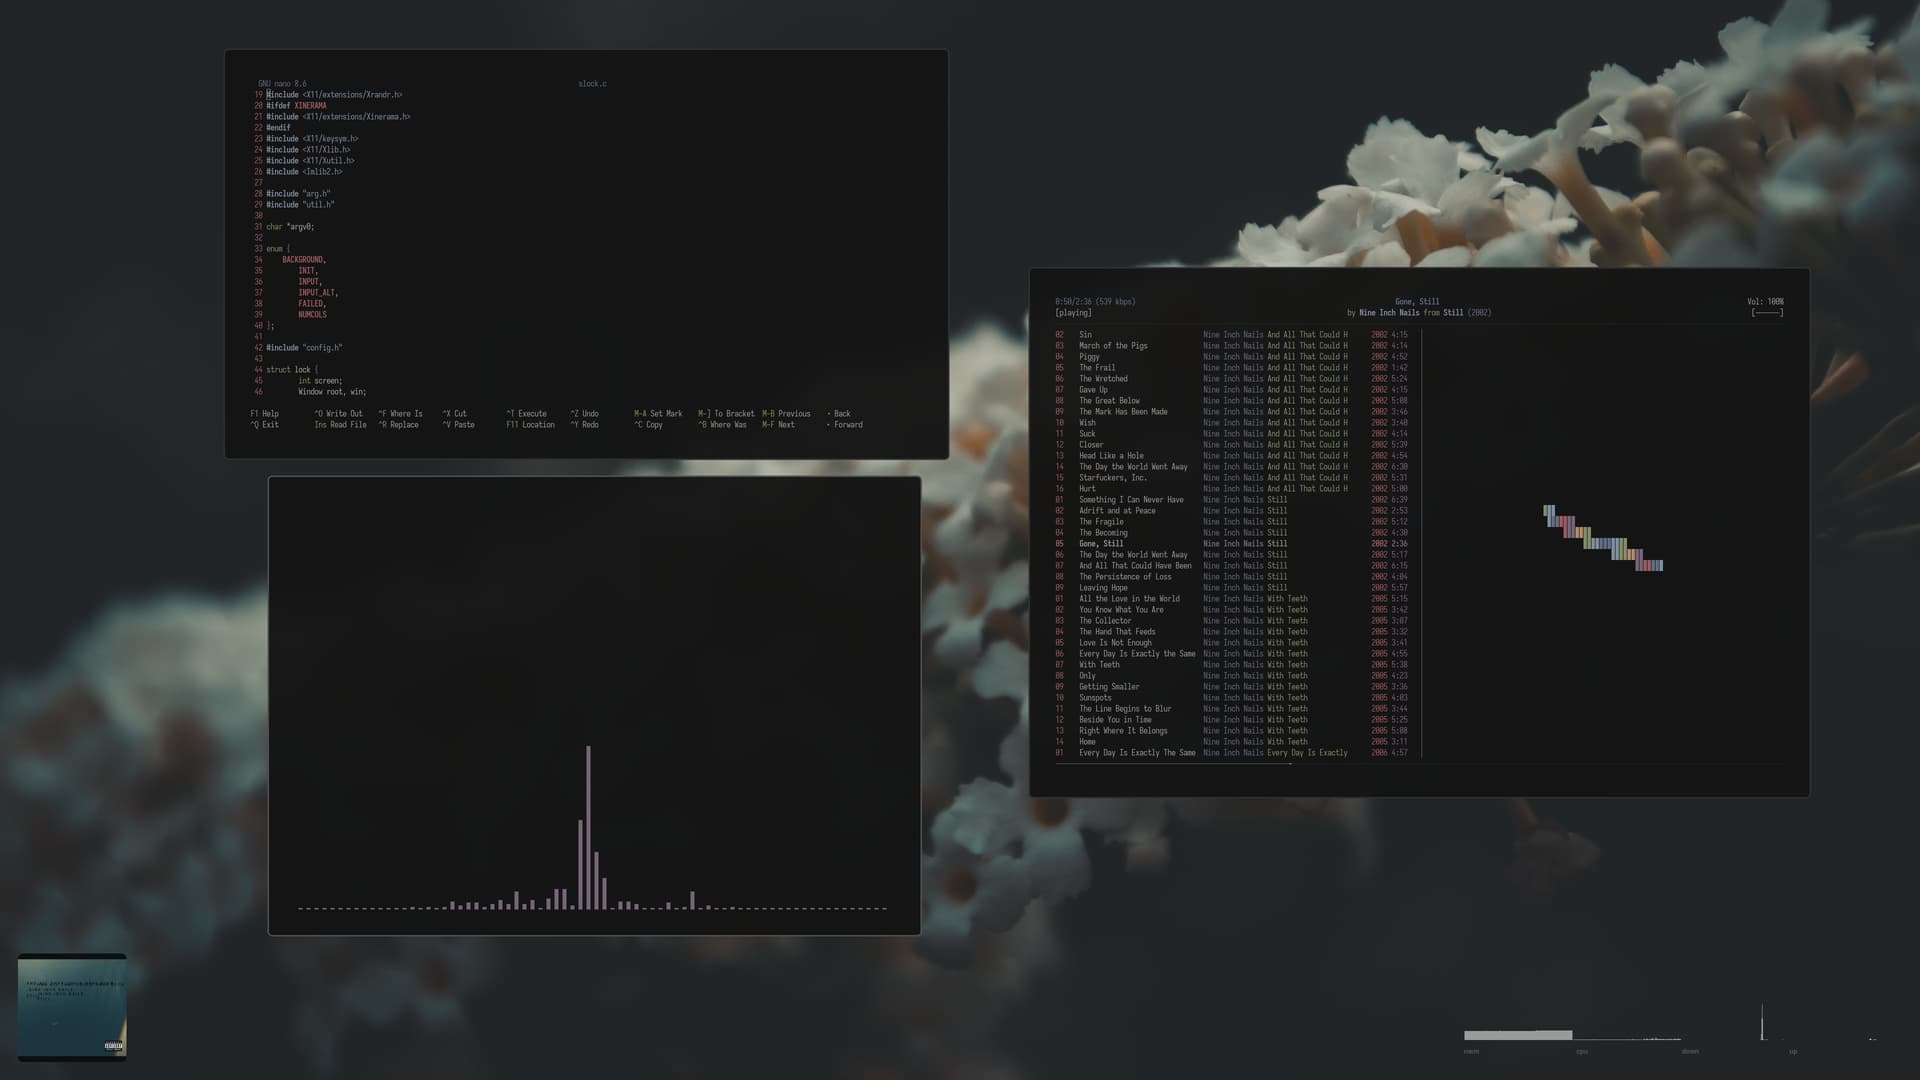Click the volume bar under Vol: 100%

(1767, 313)
